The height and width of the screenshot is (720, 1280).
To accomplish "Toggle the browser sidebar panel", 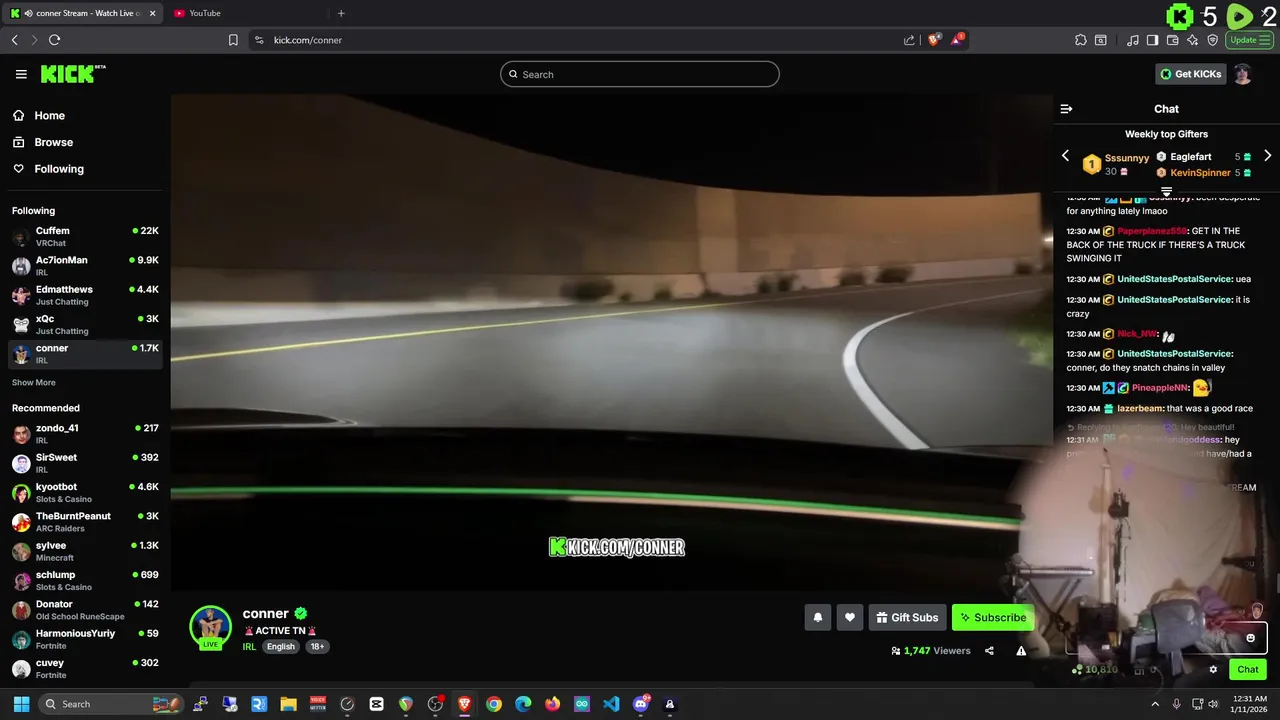I will click(x=1152, y=40).
